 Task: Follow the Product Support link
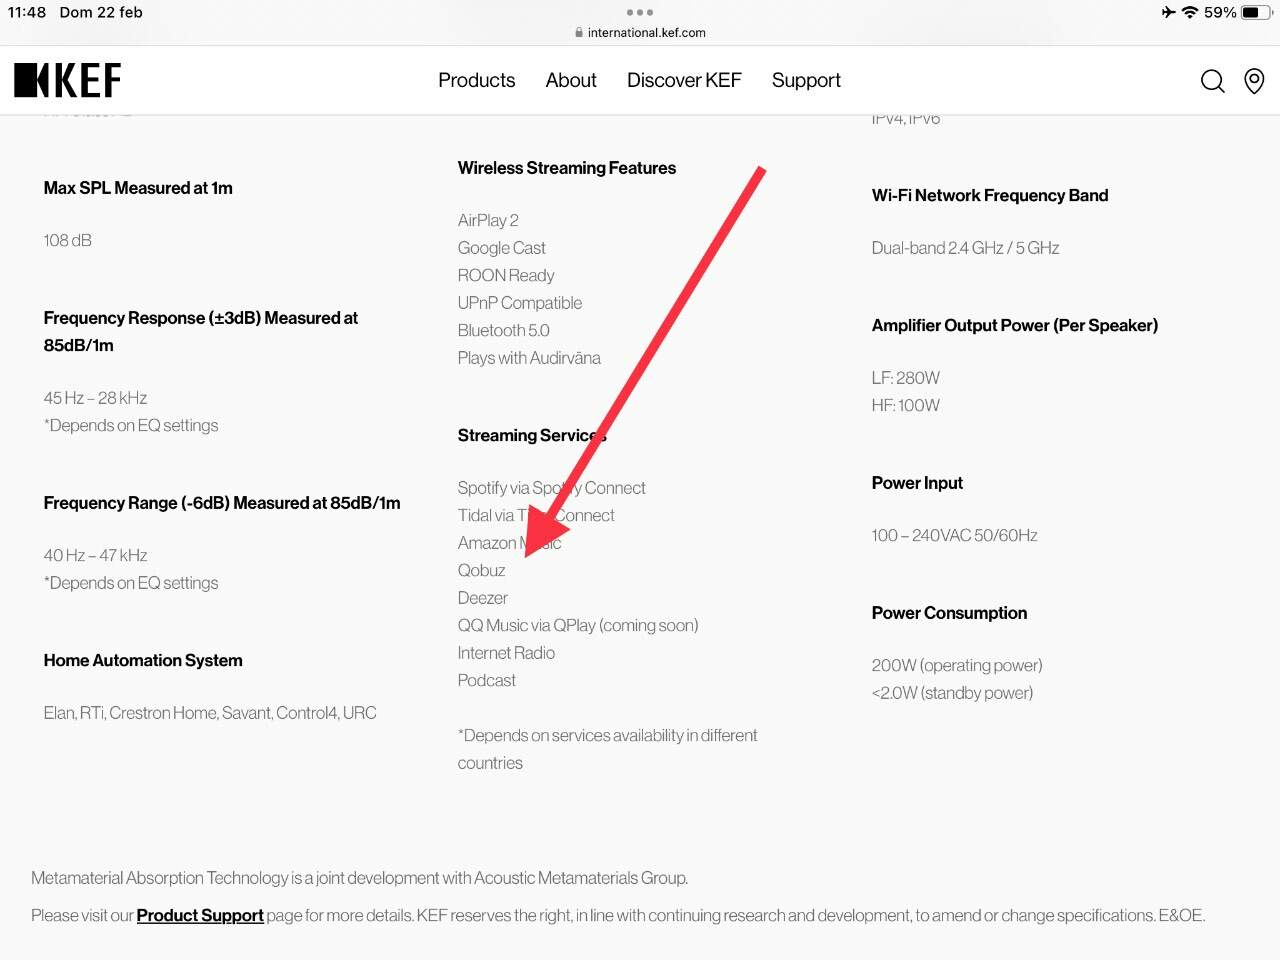click(200, 915)
